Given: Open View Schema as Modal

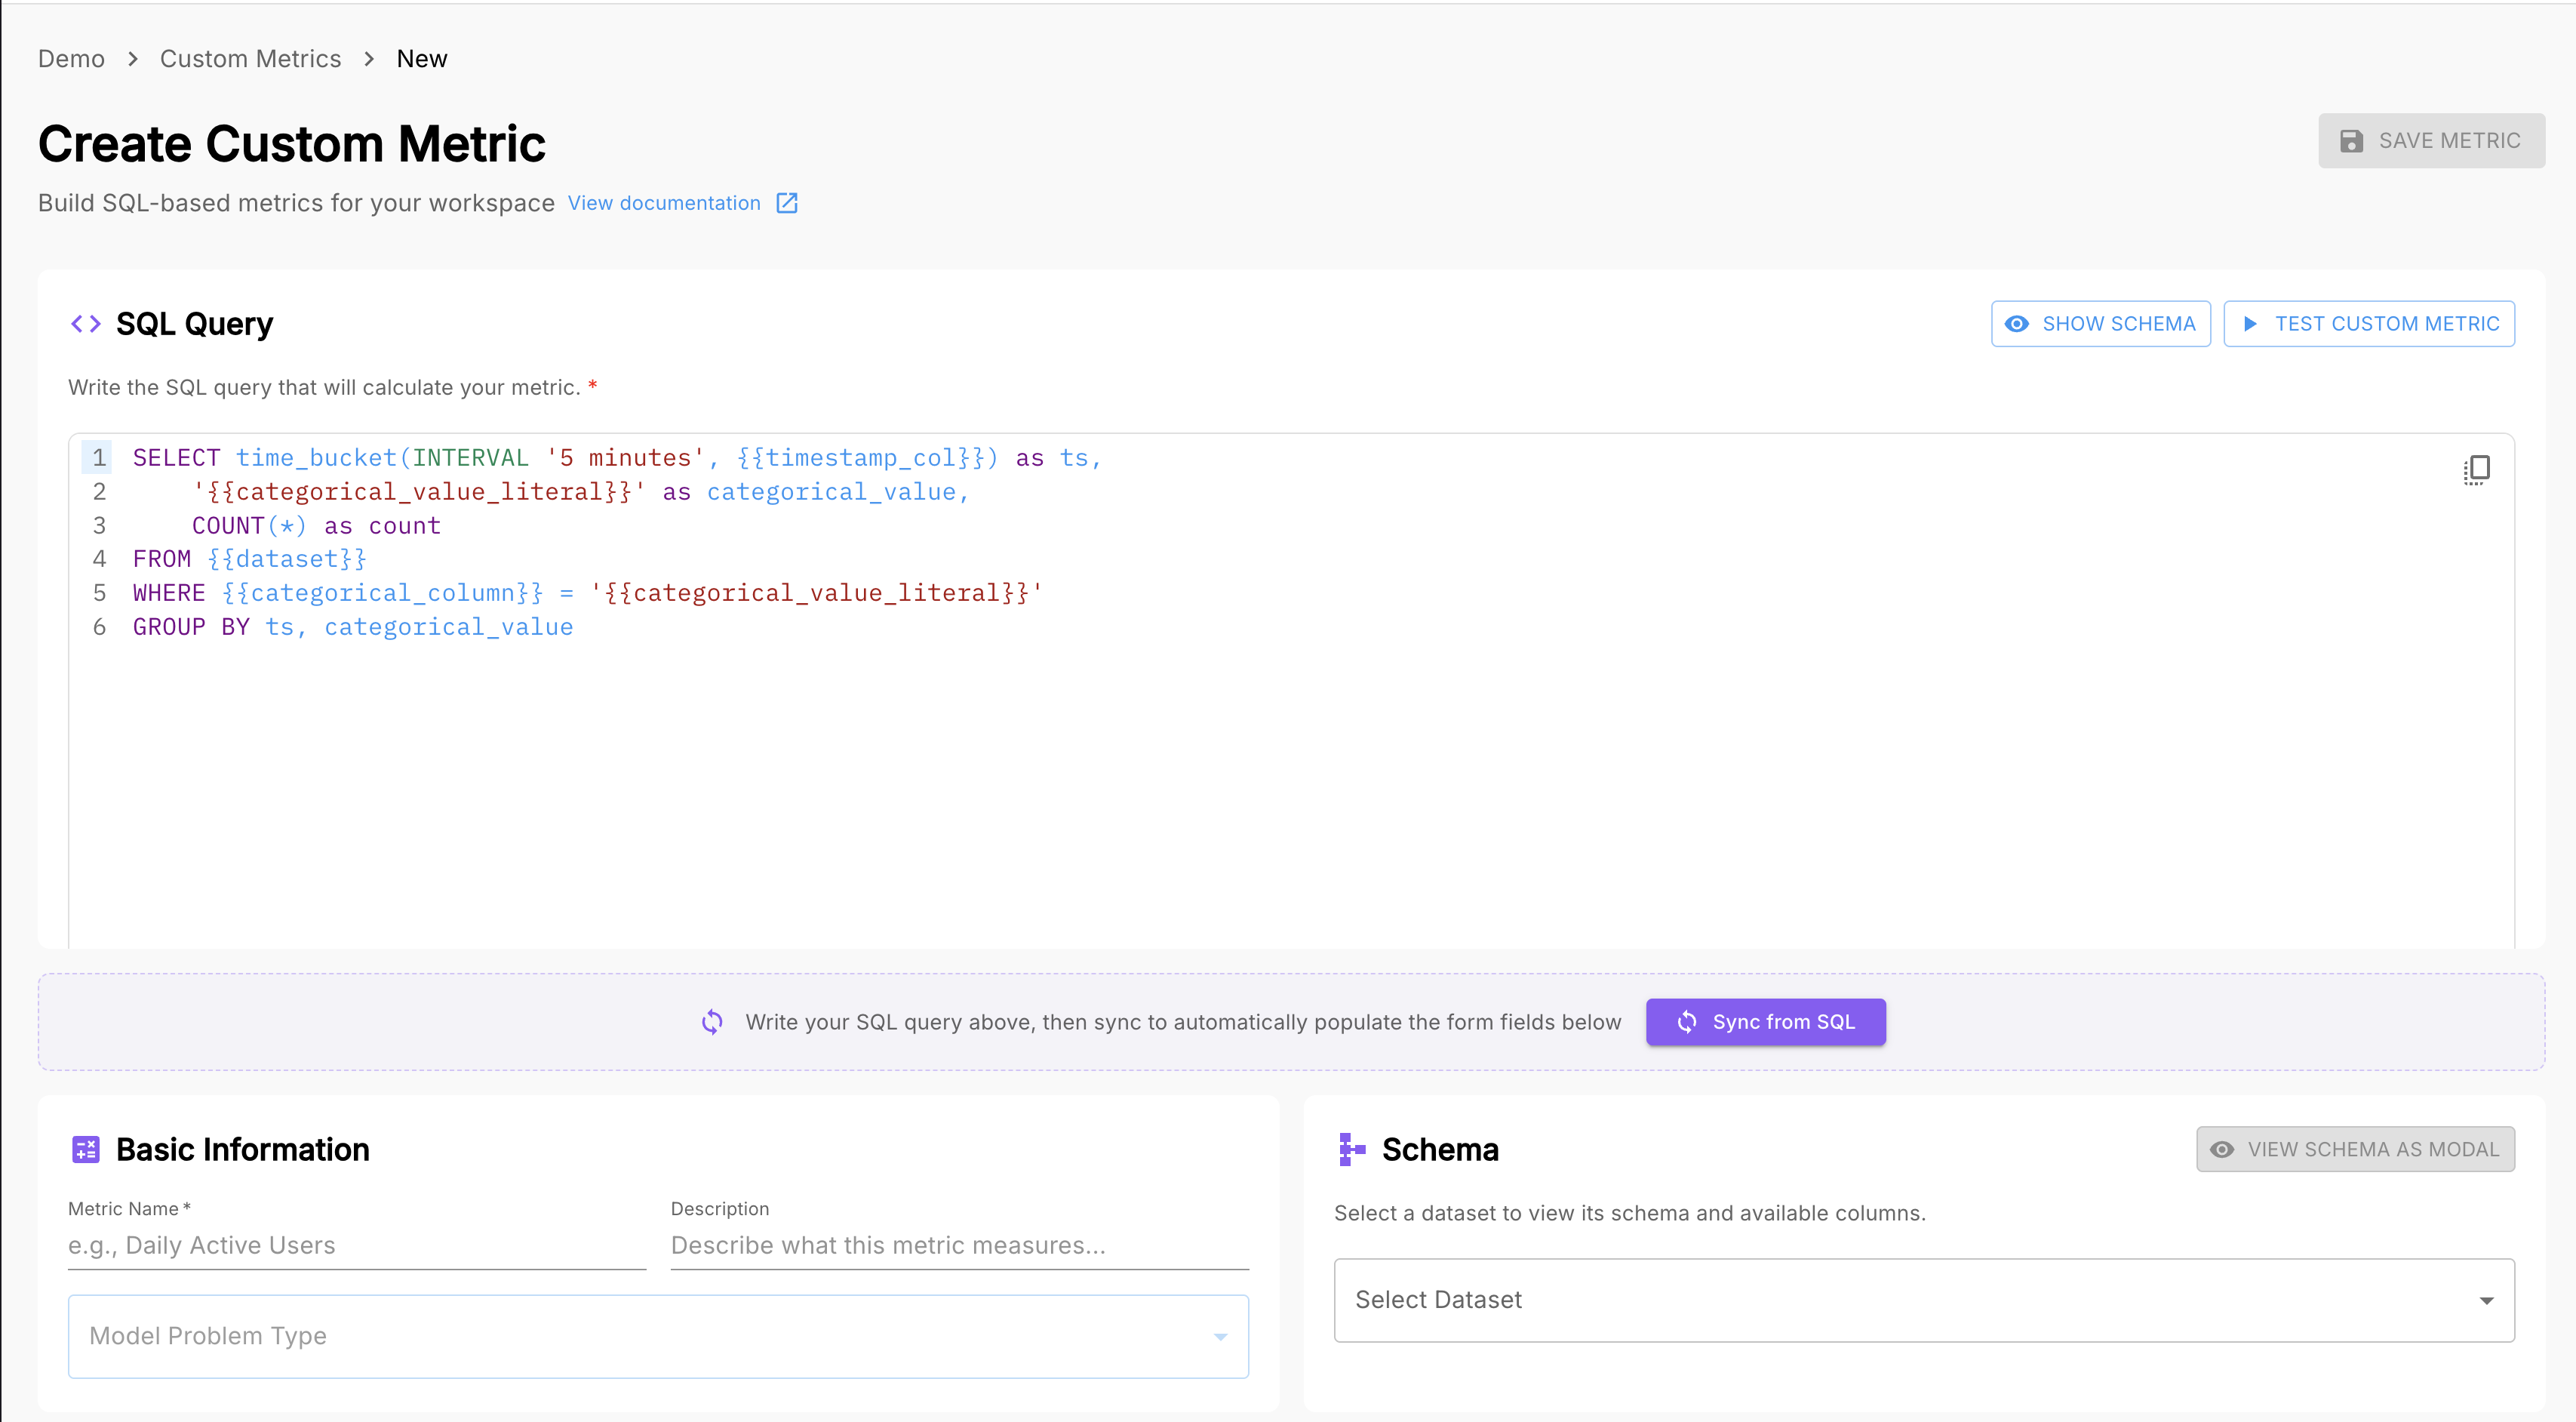Looking at the screenshot, I should pyautogui.click(x=2355, y=1149).
